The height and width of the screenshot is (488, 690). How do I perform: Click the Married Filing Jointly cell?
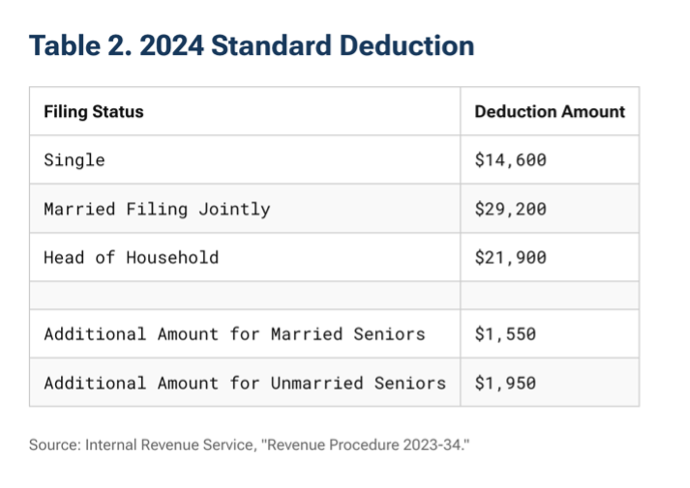[x=156, y=209]
